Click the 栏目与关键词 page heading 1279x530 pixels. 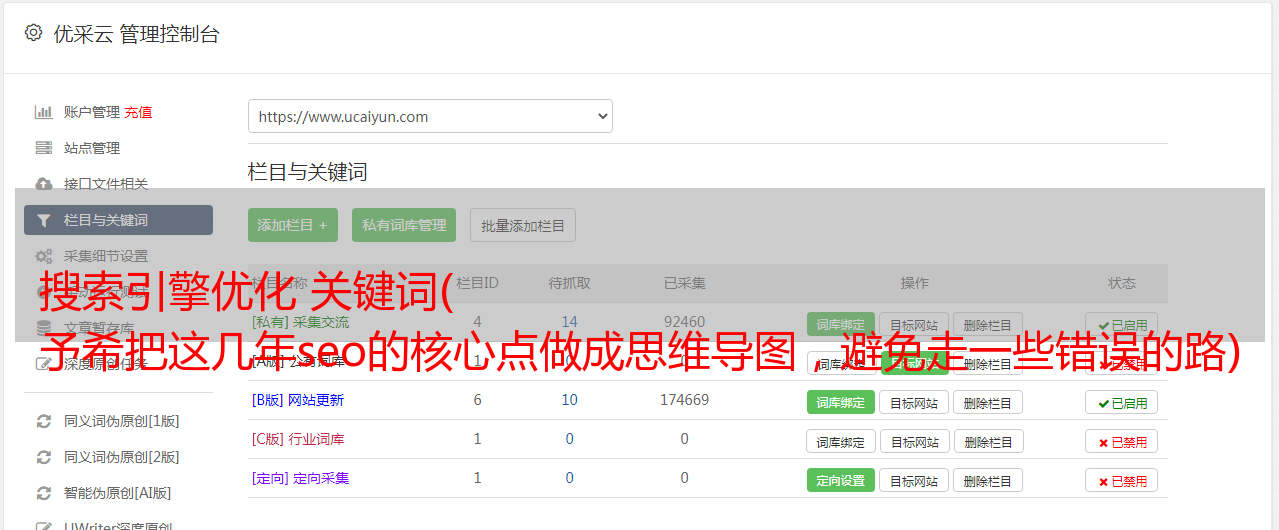[x=307, y=172]
